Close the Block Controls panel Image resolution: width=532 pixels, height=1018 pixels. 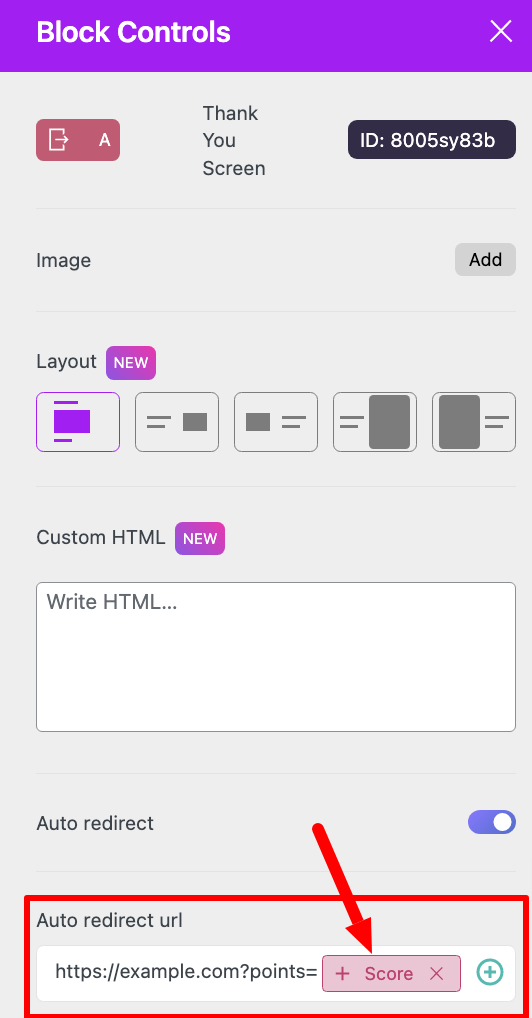[500, 31]
